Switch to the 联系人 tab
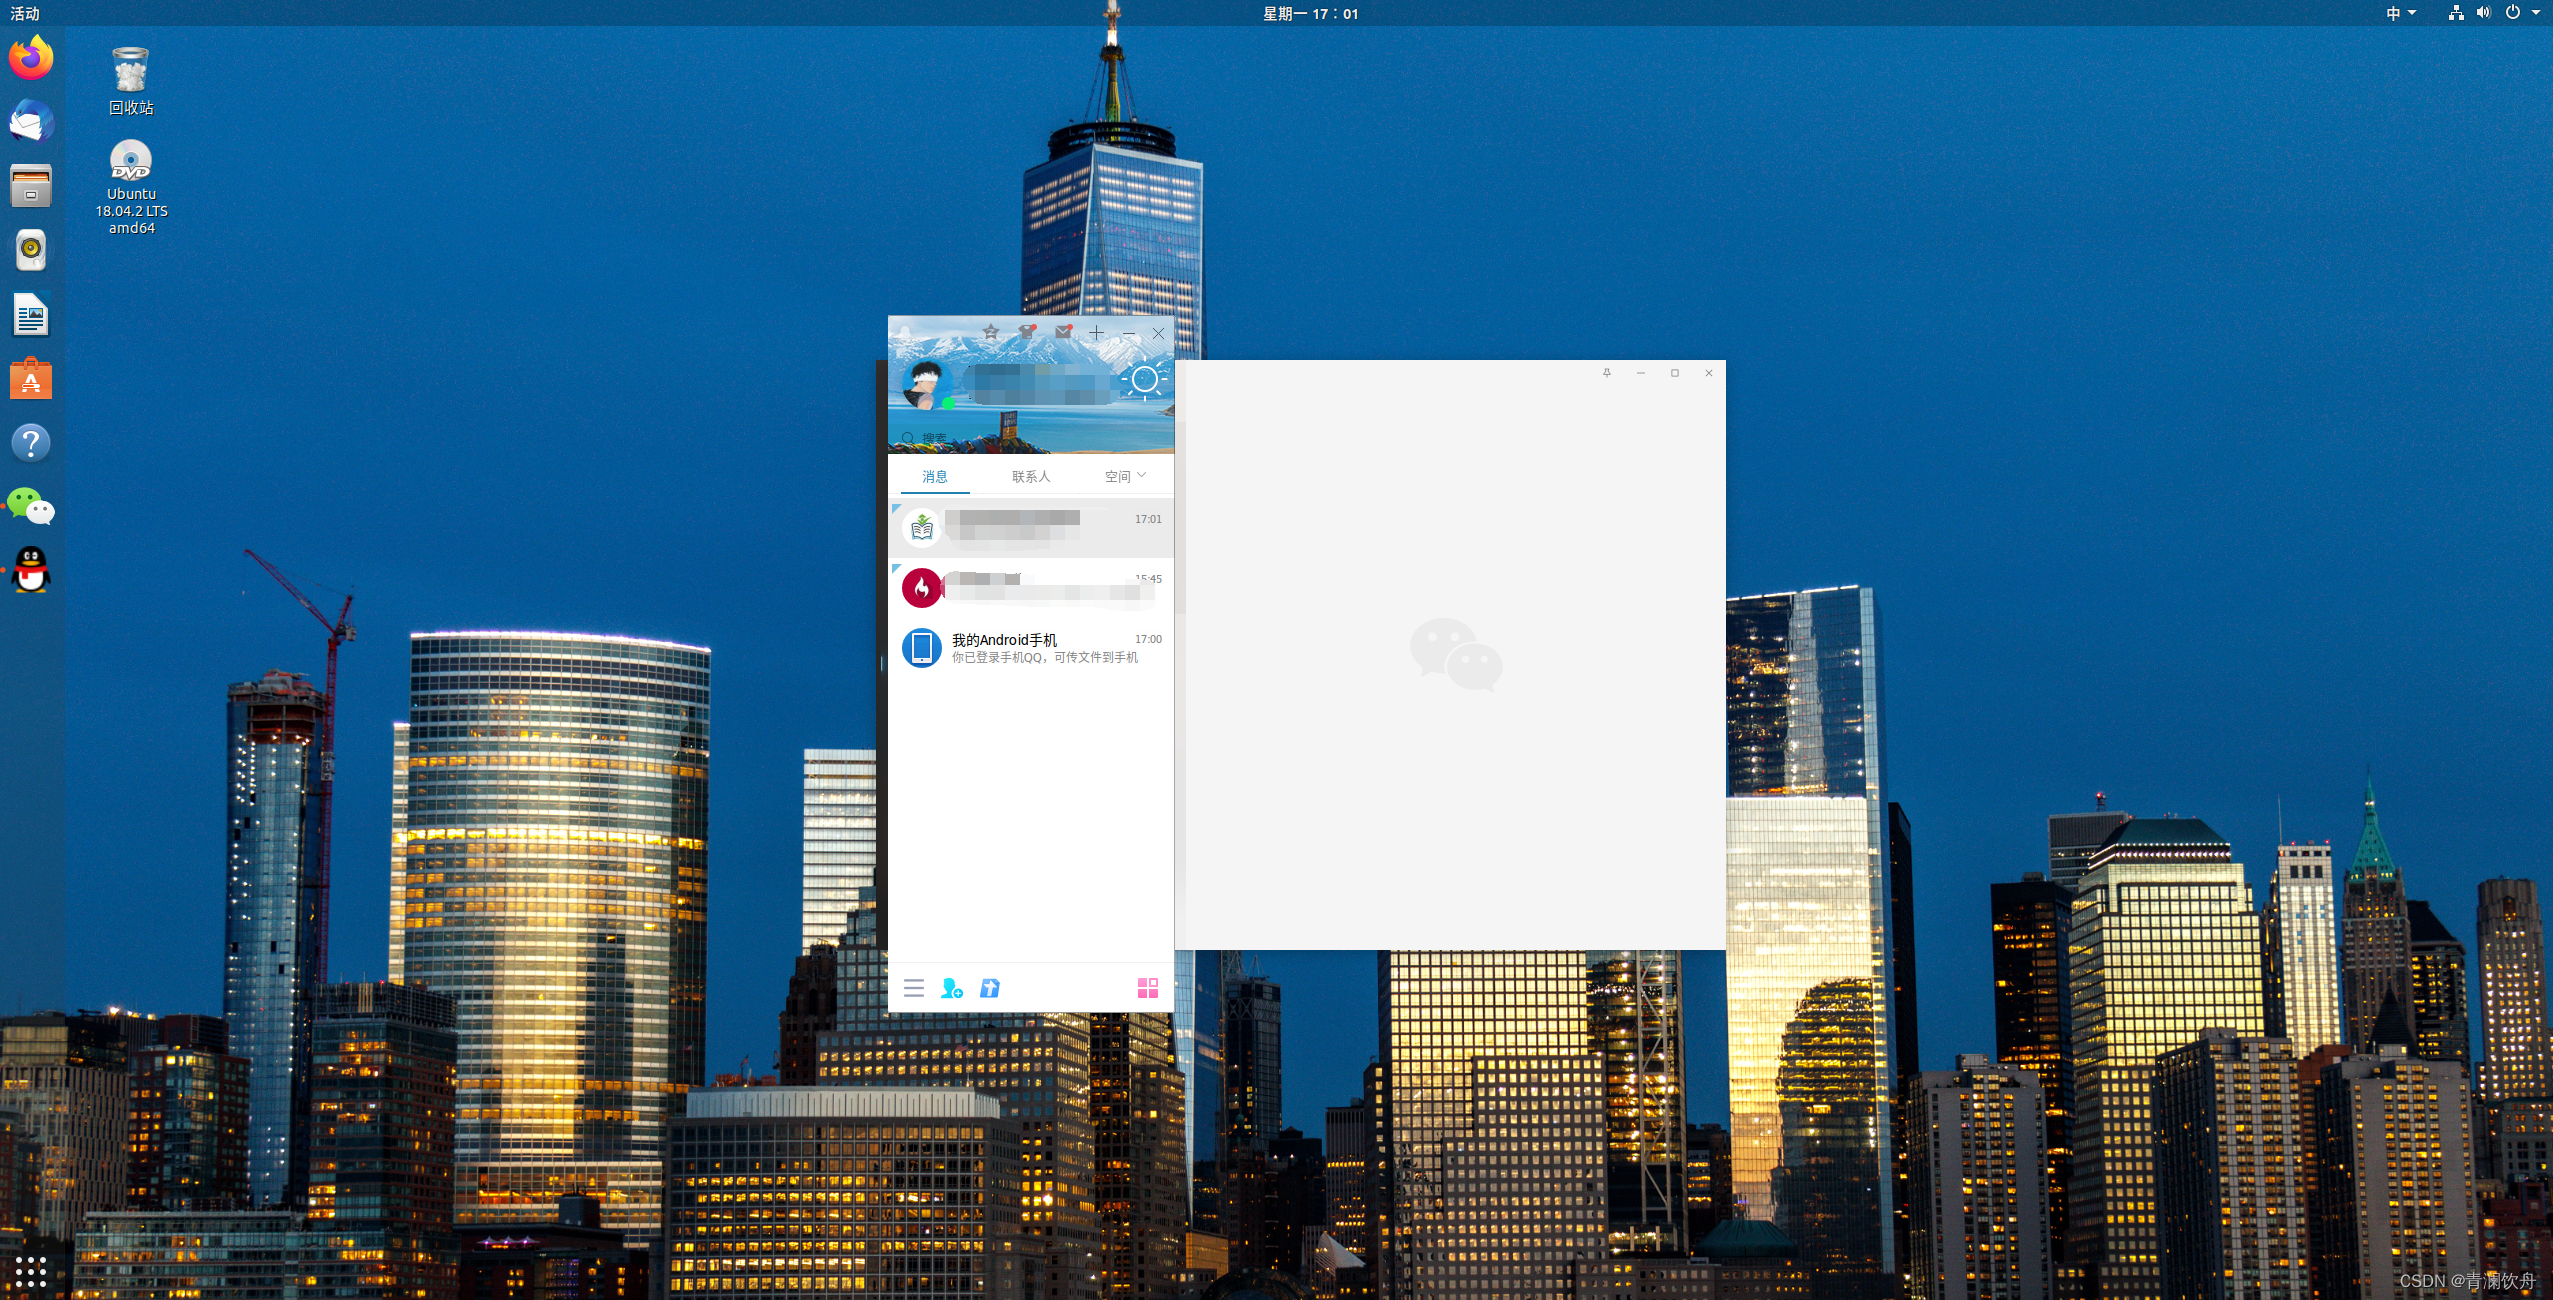This screenshot has height=1300, width=2553. (x=1031, y=477)
